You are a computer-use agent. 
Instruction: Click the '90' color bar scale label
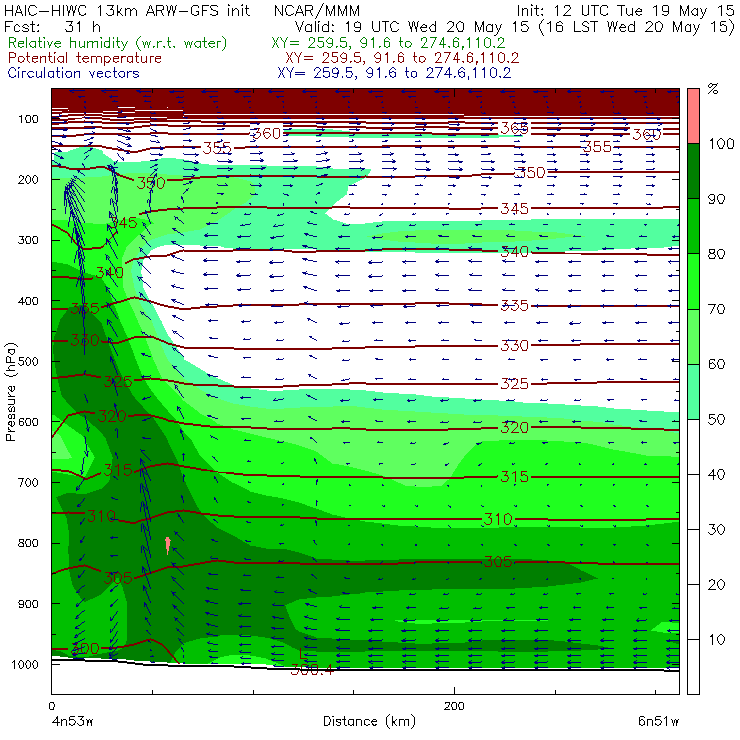click(716, 199)
